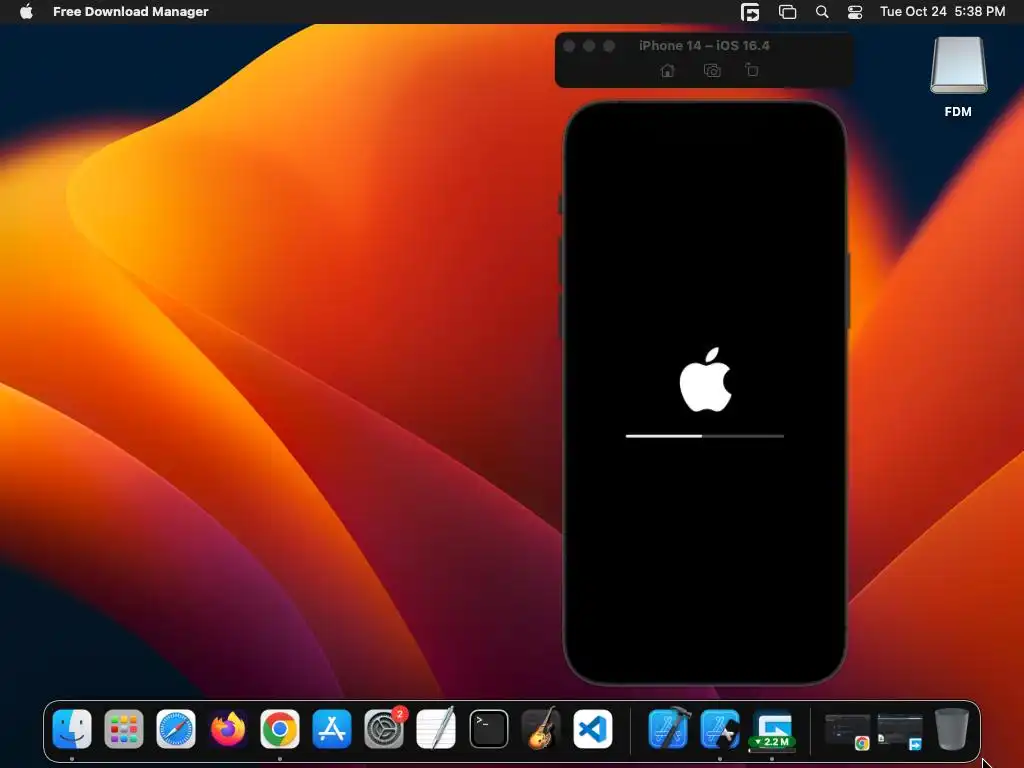Switch to Simulator app in the Dock
This screenshot has height=768, width=1024.
(x=720, y=729)
